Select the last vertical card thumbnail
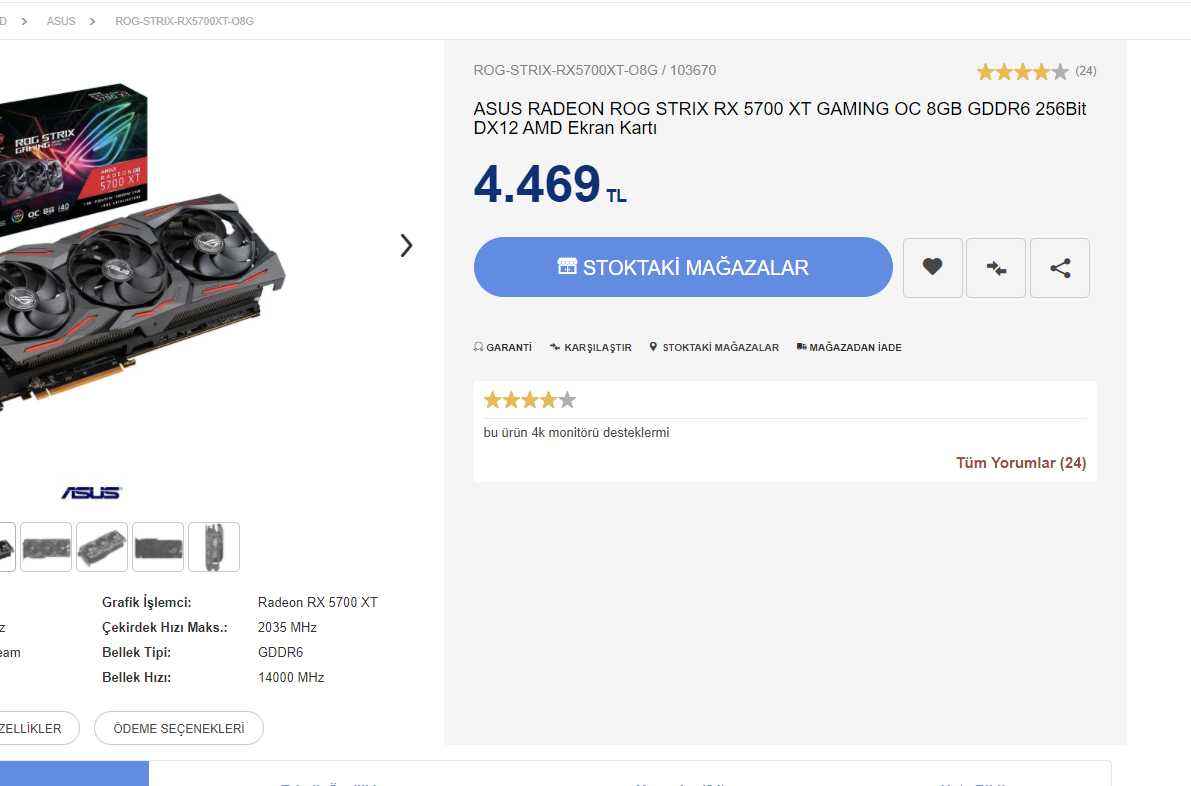Image resolution: width=1191 pixels, height=786 pixels. tap(214, 547)
